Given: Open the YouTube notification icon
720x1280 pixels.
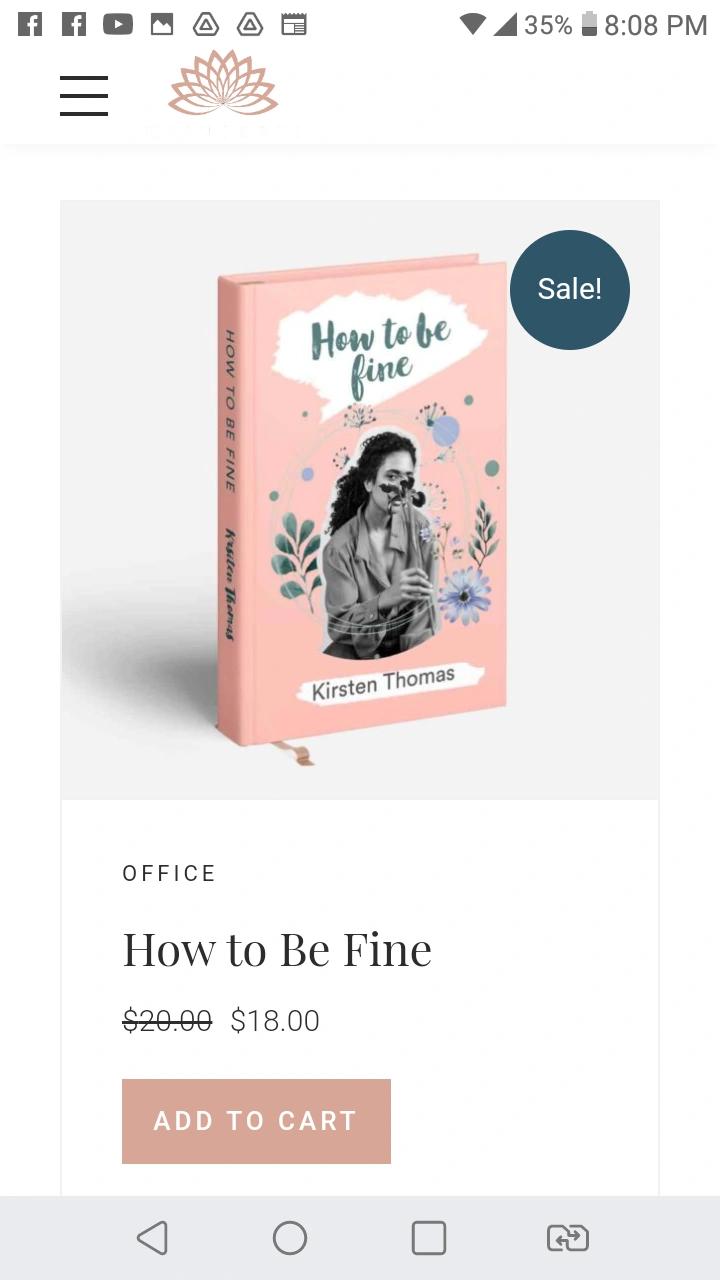Looking at the screenshot, I should 118,24.
